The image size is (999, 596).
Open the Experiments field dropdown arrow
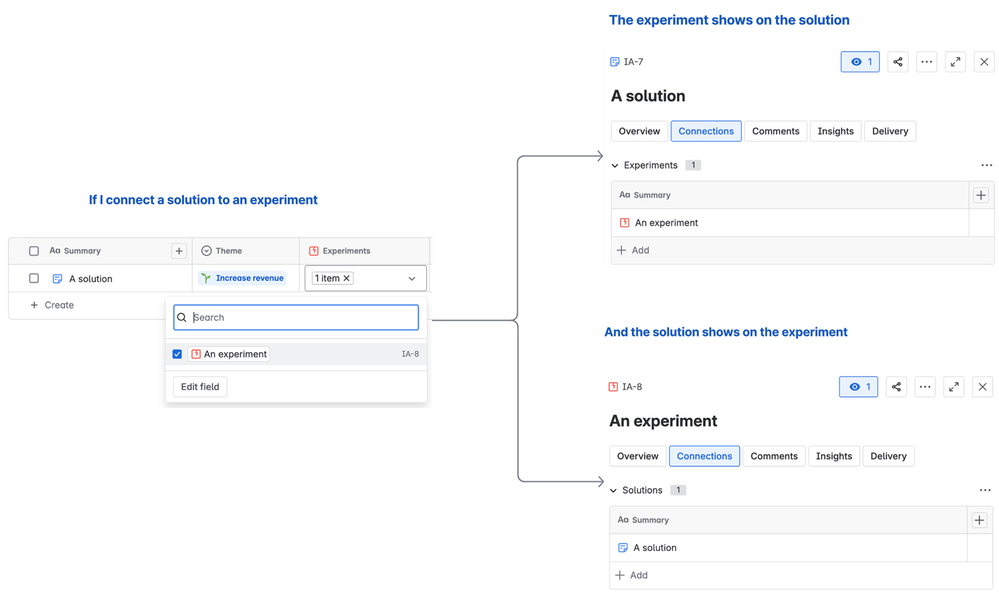(x=412, y=279)
